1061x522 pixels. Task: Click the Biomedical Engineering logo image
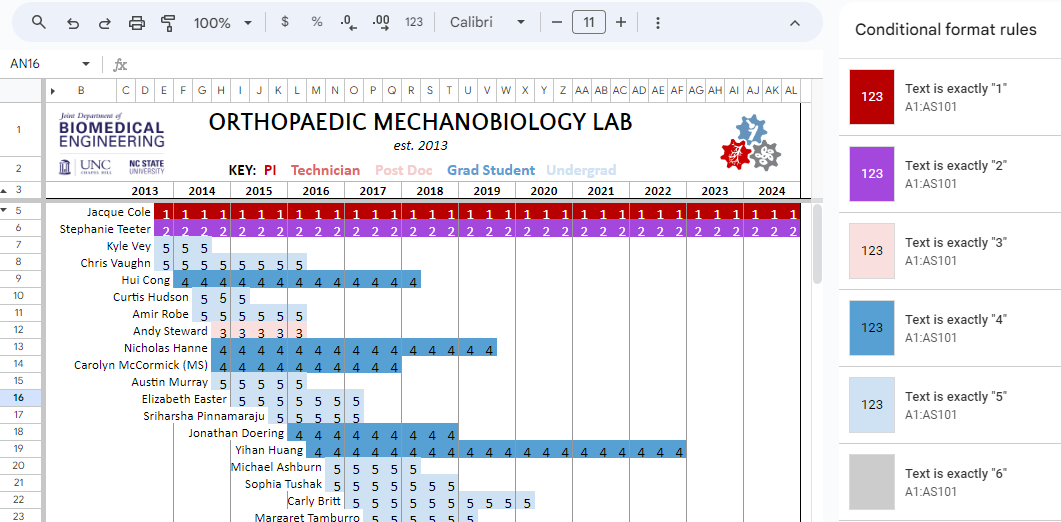(x=112, y=144)
